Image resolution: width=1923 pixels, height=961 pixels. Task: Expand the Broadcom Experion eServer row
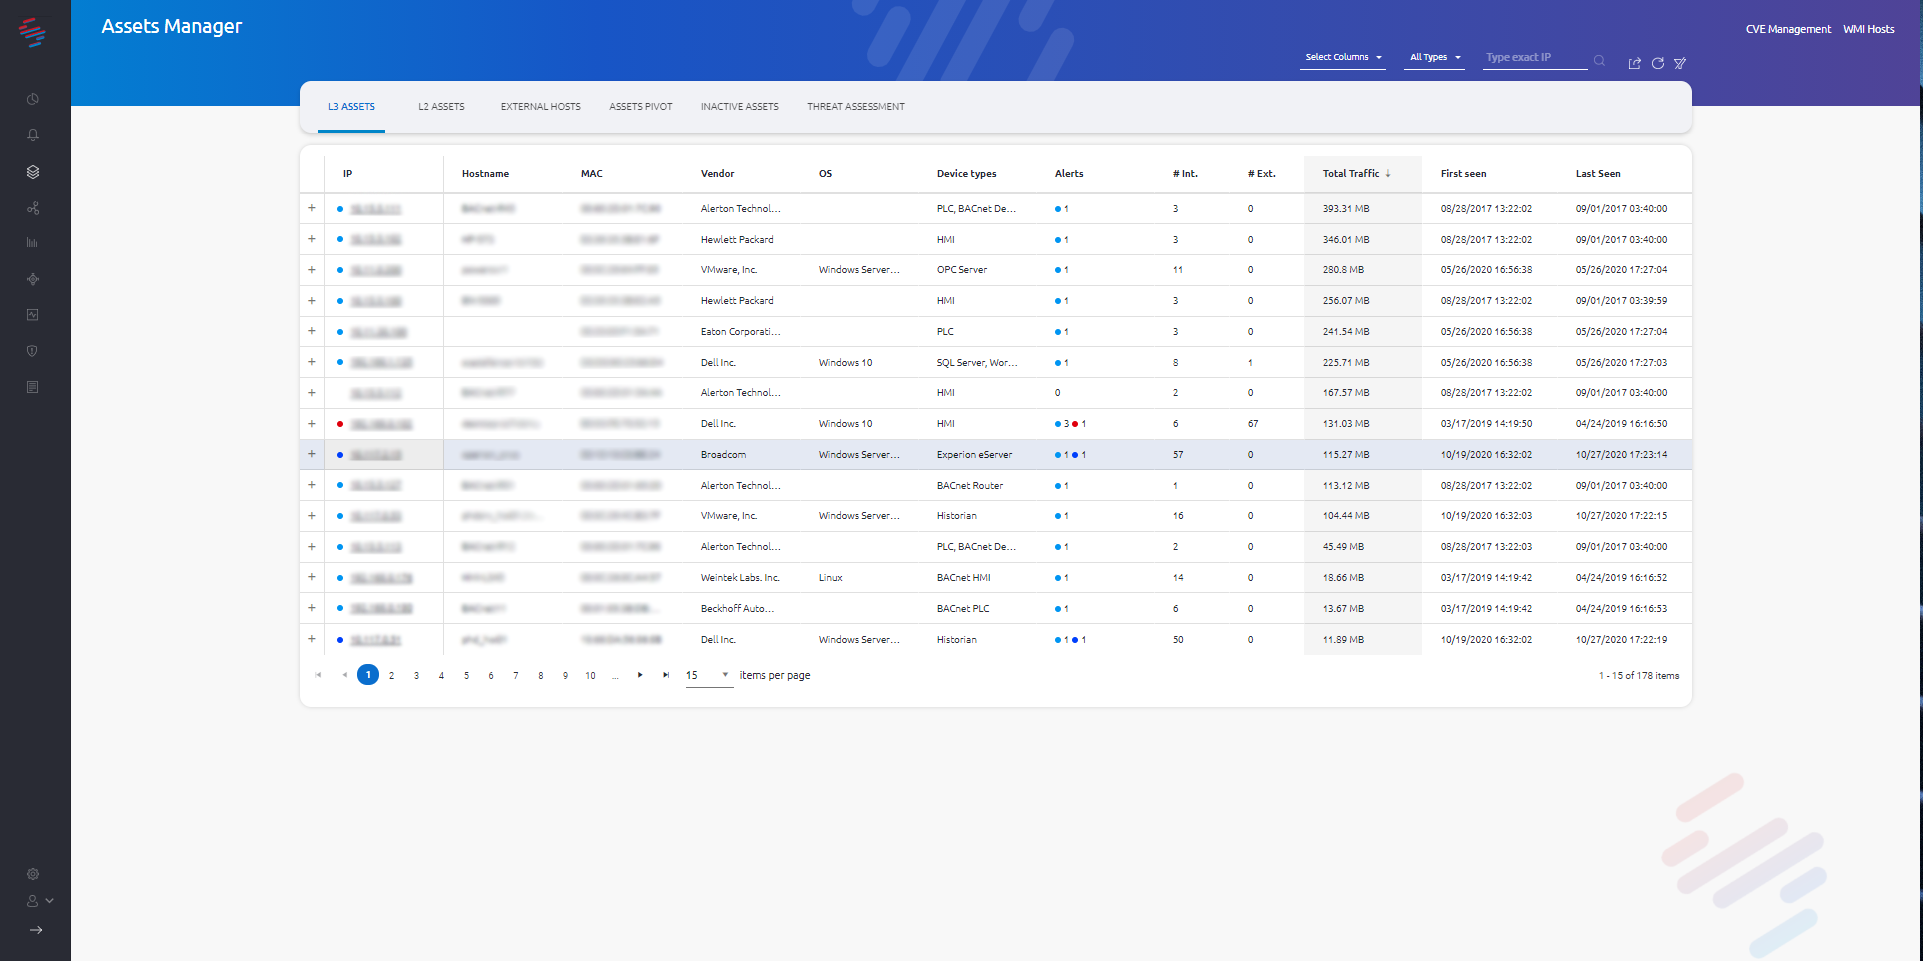pos(312,454)
